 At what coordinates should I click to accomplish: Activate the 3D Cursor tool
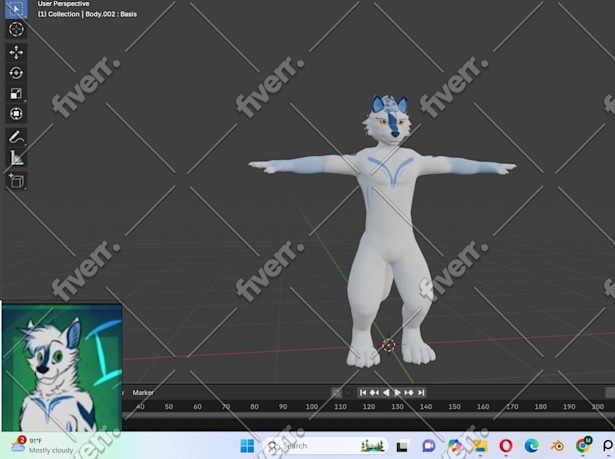coord(16,29)
